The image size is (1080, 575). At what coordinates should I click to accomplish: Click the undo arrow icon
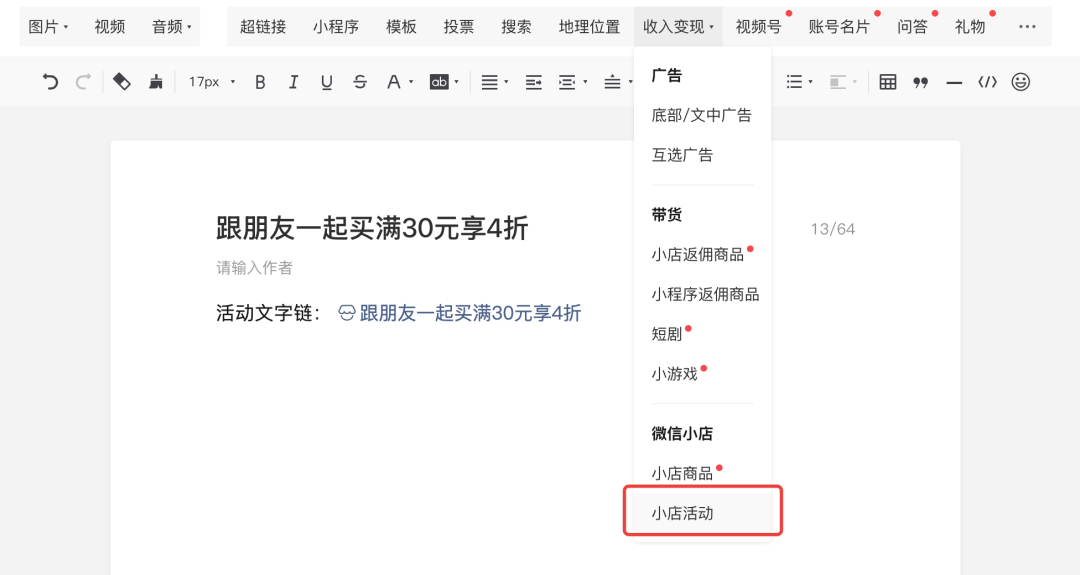tap(50, 82)
